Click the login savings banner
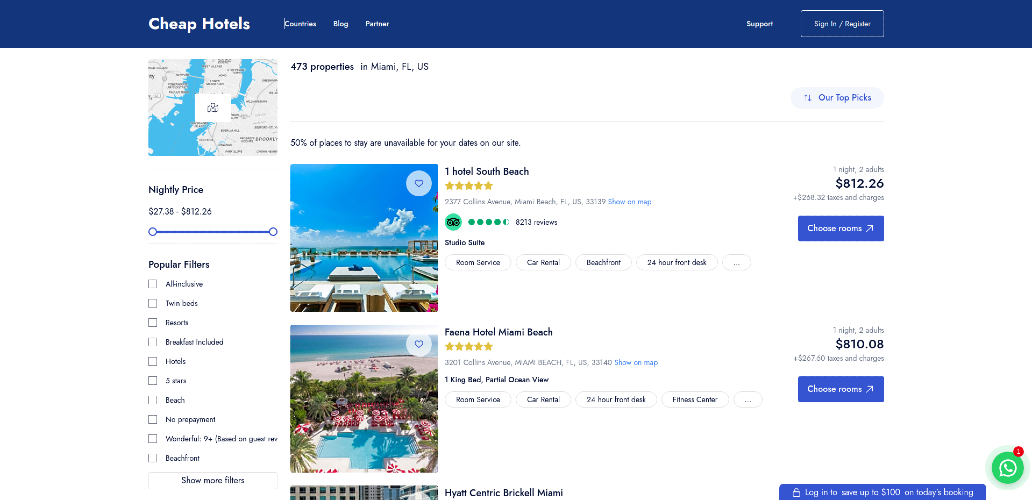The height and width of the screenshot is (500, 1032). 883,492
